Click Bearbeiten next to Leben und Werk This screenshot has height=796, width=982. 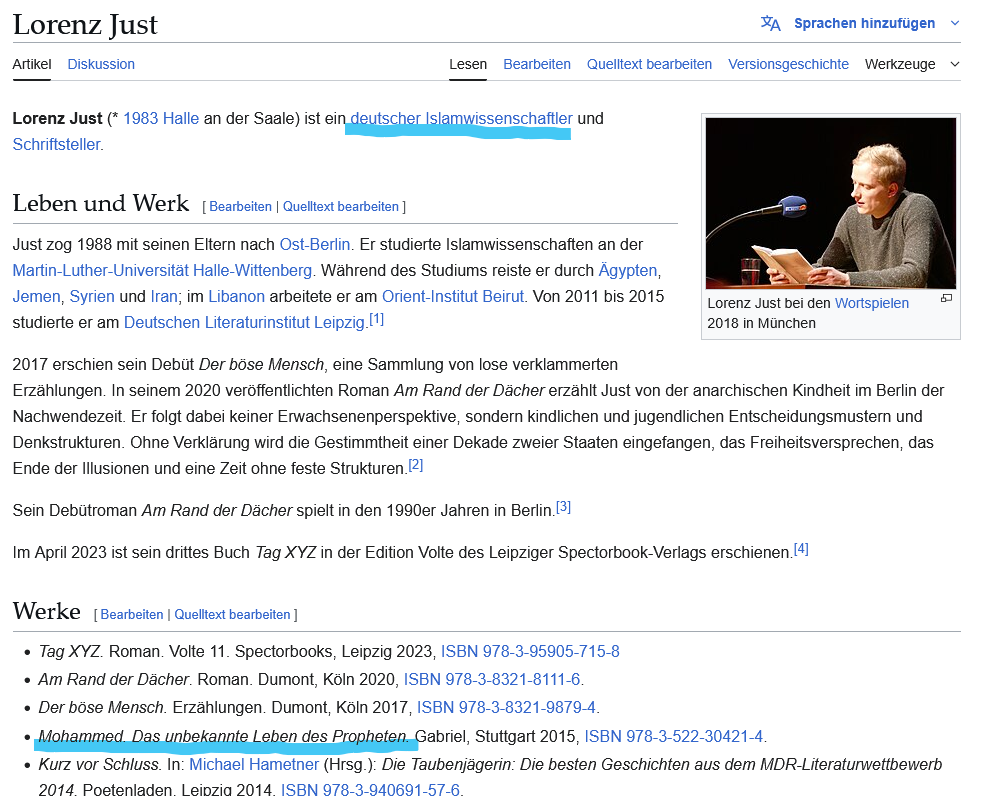(x=240, y=207)
